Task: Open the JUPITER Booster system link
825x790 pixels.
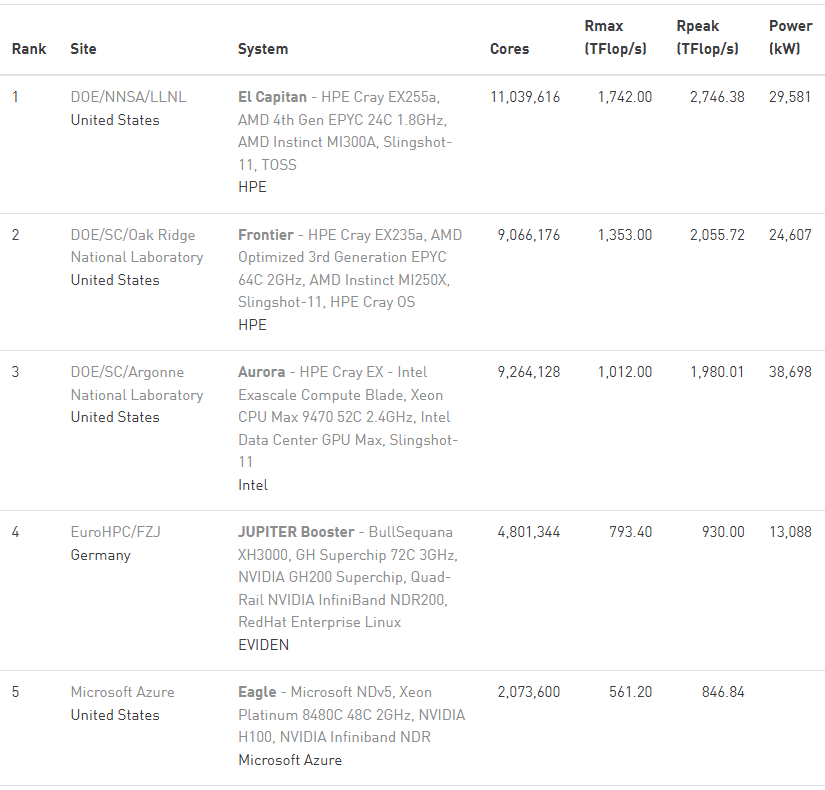Action: click(x=296, y=532)
